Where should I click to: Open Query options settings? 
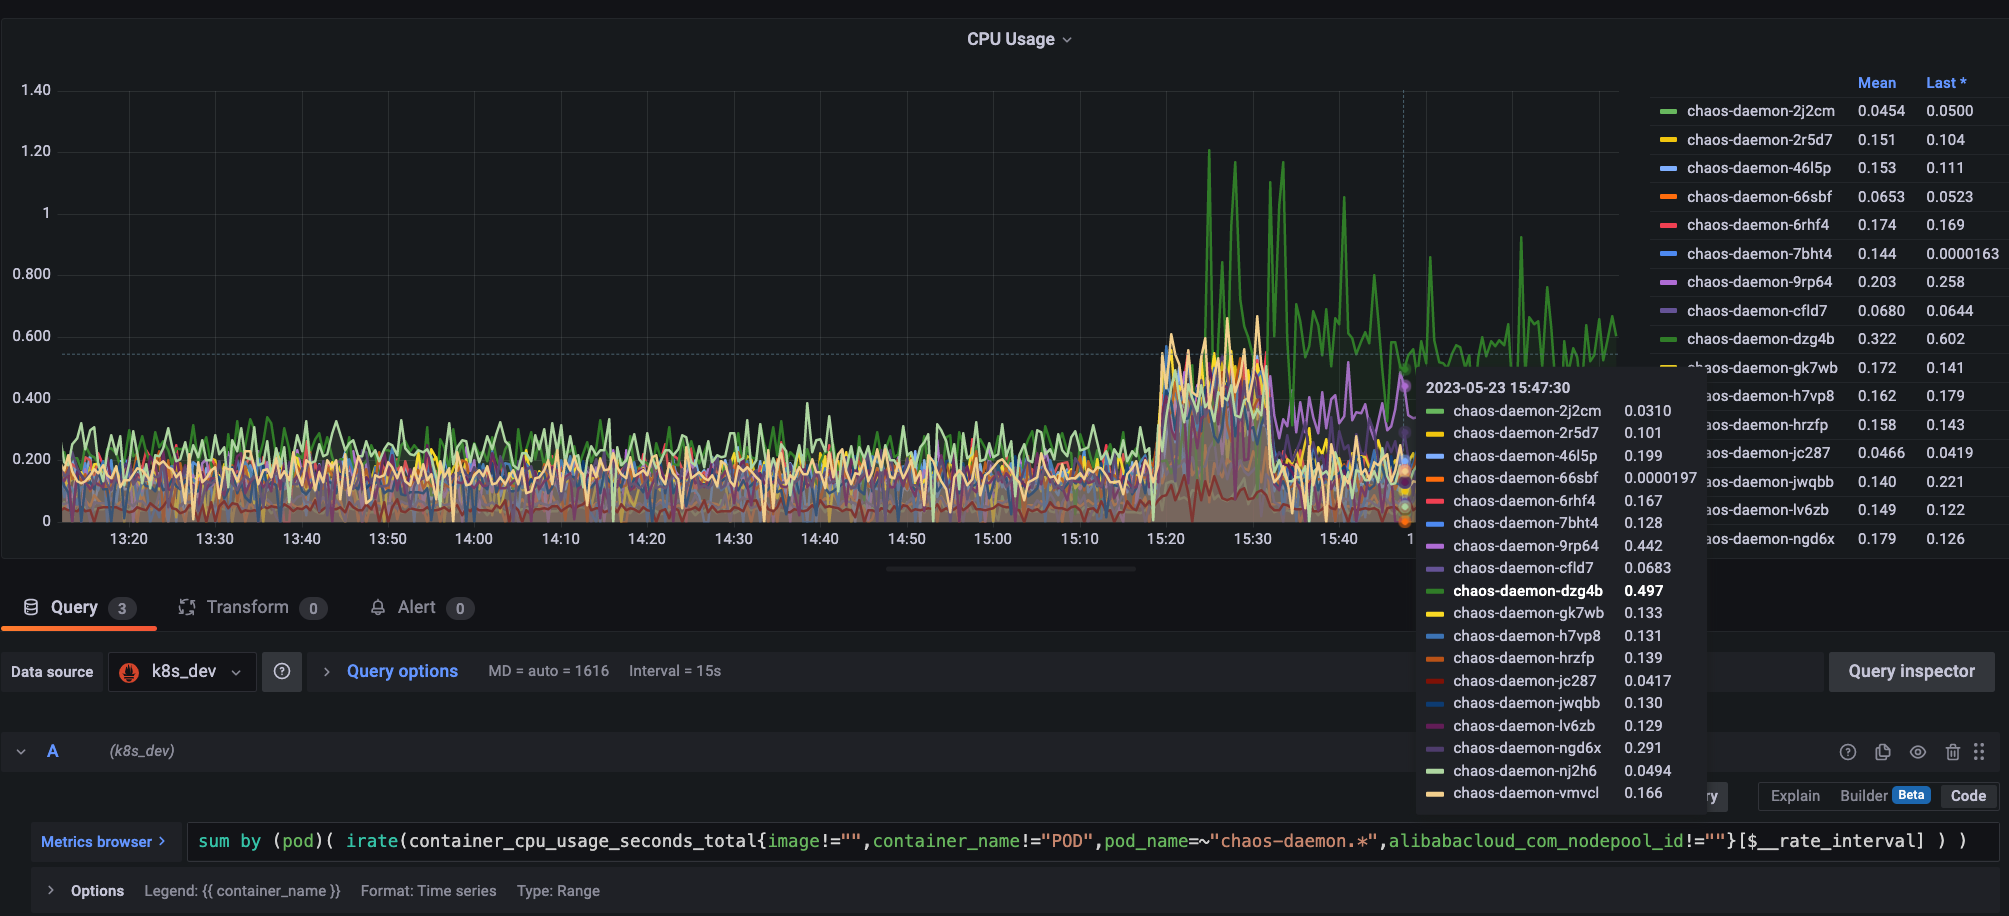(x=401, y=671)
